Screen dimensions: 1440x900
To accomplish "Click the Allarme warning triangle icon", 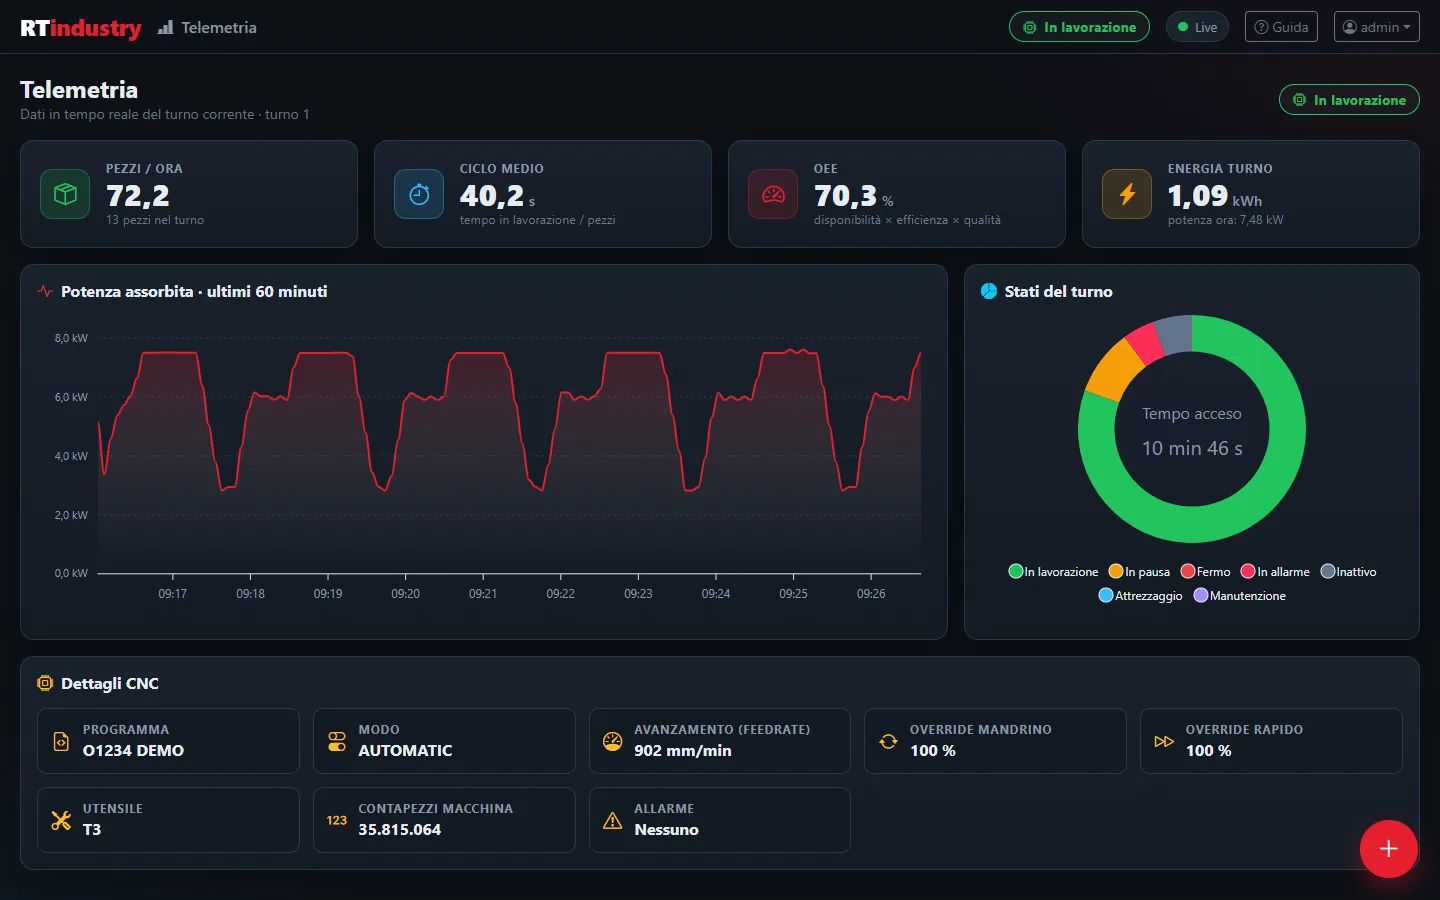I will (613, 820).
